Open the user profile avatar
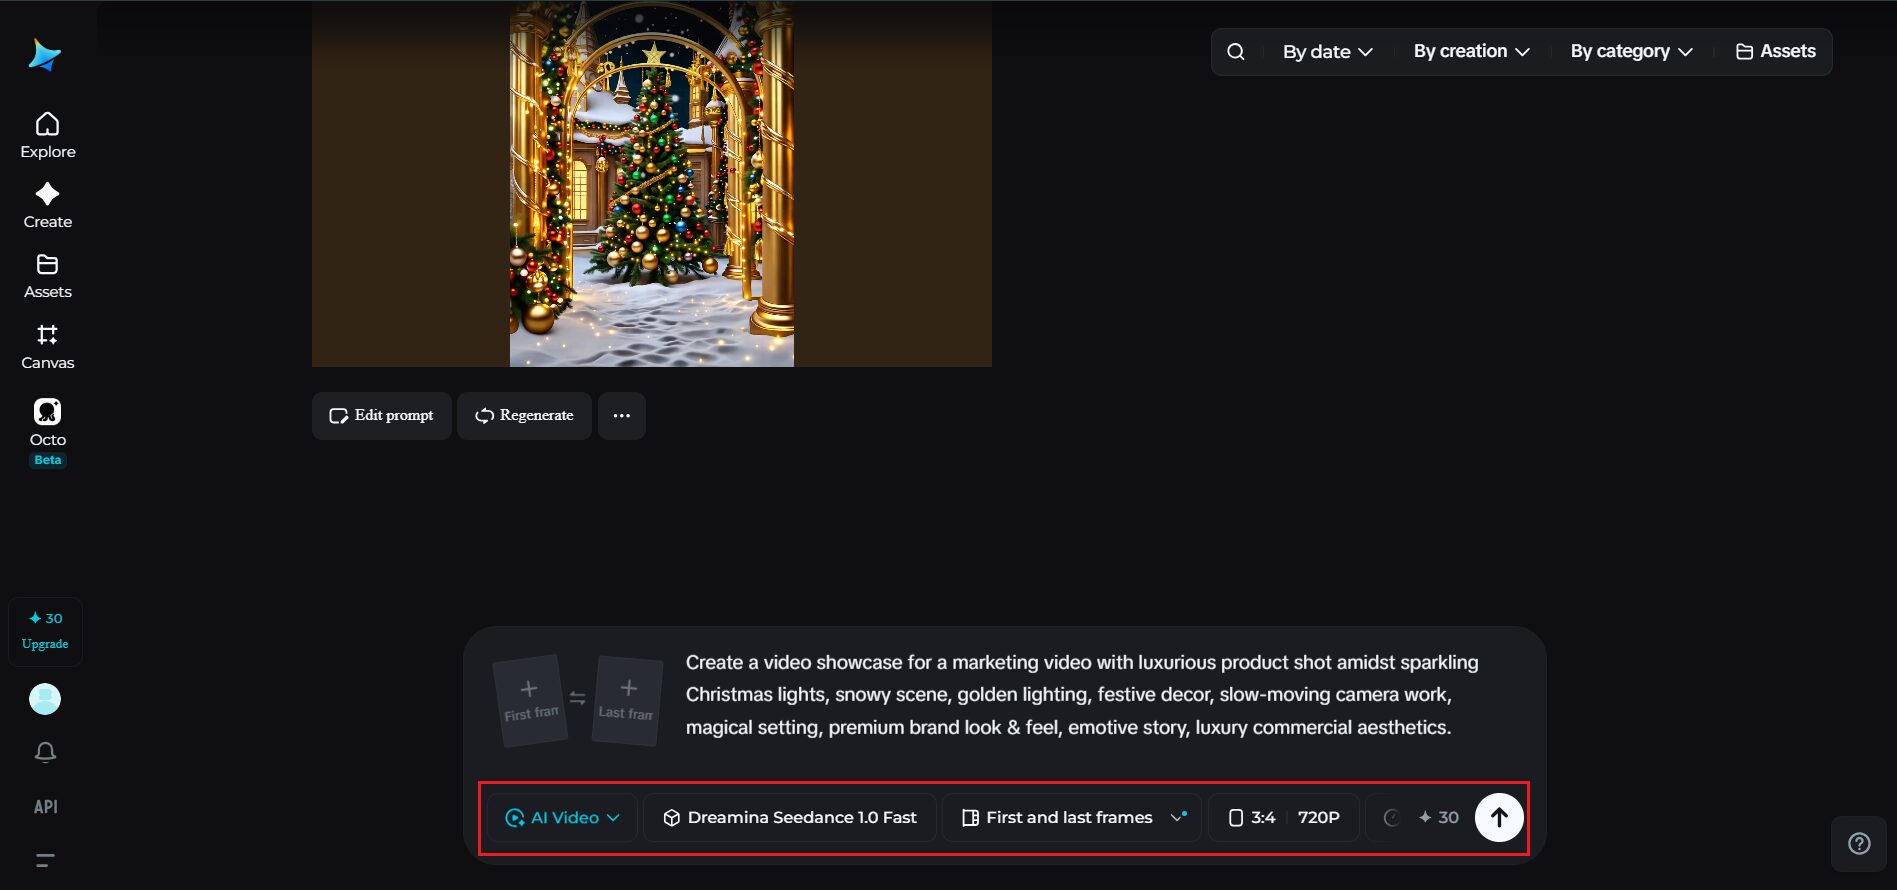This screenshot has width=1897, height=890. tap(45, 699)
